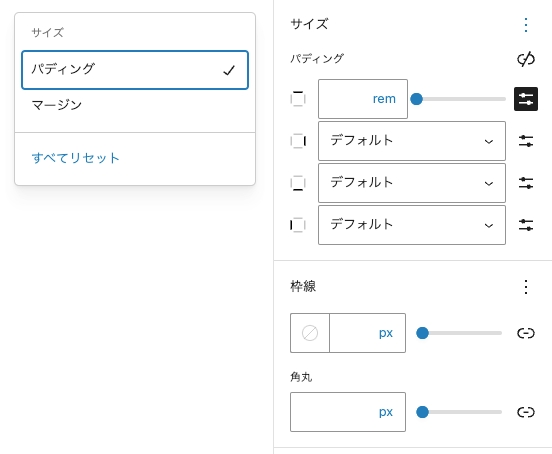Open the 枠線 panel options menu
Screen dimensions: 552x454
point(526,287)
